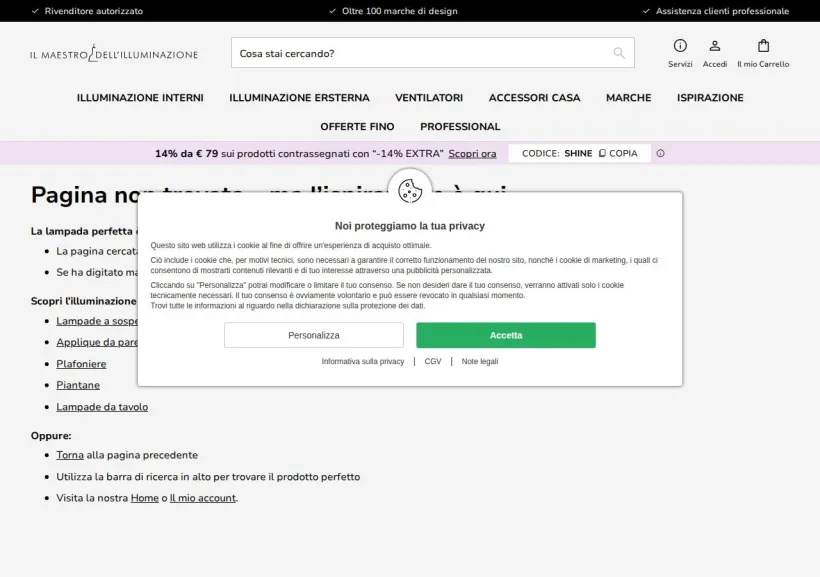Open Professional menu item
820x577 pixels.
coord(460,127)
